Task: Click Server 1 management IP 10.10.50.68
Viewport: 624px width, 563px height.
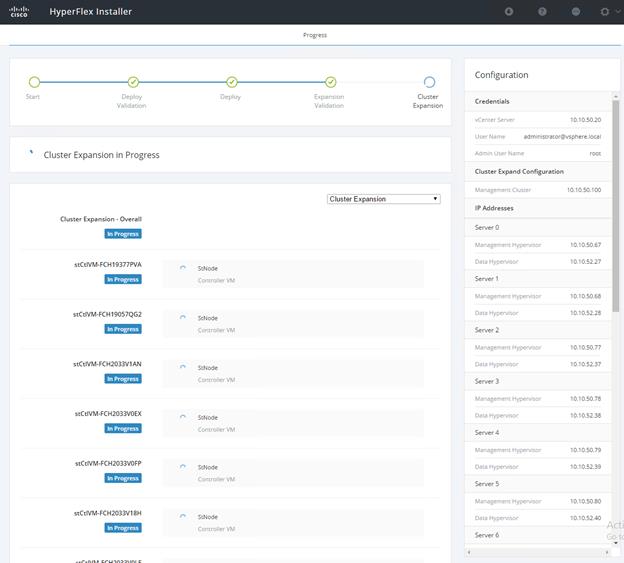Action: 585,296
